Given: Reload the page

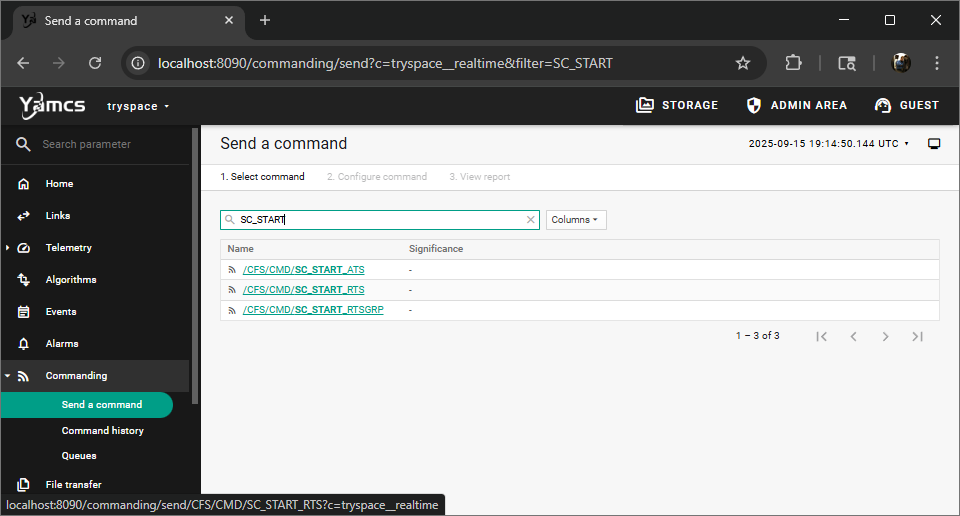Looking at the screenshot, I should click(x=95, y=63).
